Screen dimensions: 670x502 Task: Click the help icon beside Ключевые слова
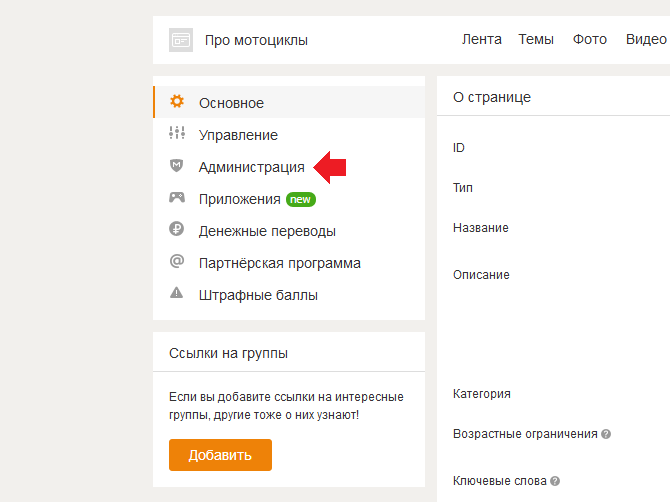(x=555, y=481)
